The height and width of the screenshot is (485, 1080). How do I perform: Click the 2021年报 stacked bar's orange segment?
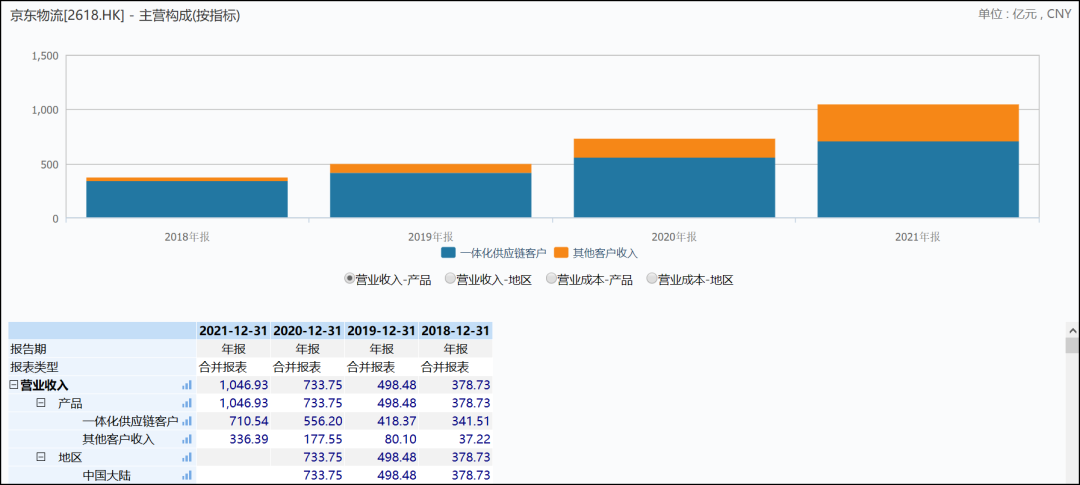pyautogui.click(x=917, y=123)
